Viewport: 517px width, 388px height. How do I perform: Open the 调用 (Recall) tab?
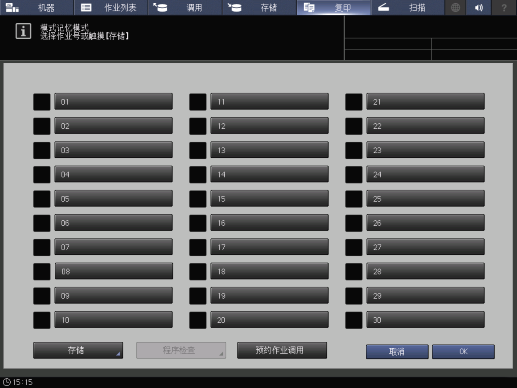[x=185, y=7]
